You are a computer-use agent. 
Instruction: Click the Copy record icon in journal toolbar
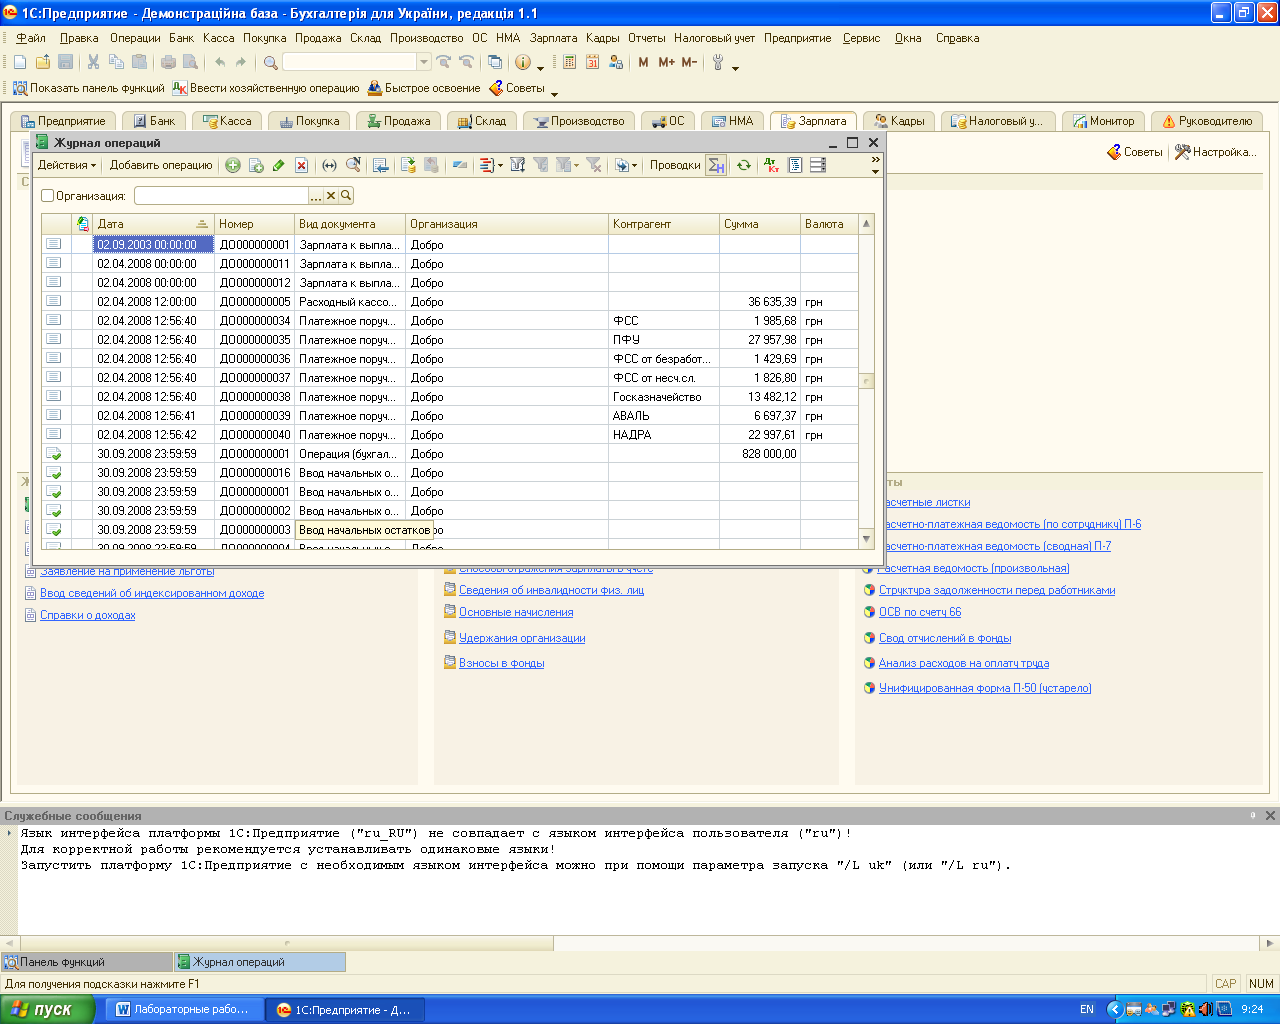[x=256, y=165]
